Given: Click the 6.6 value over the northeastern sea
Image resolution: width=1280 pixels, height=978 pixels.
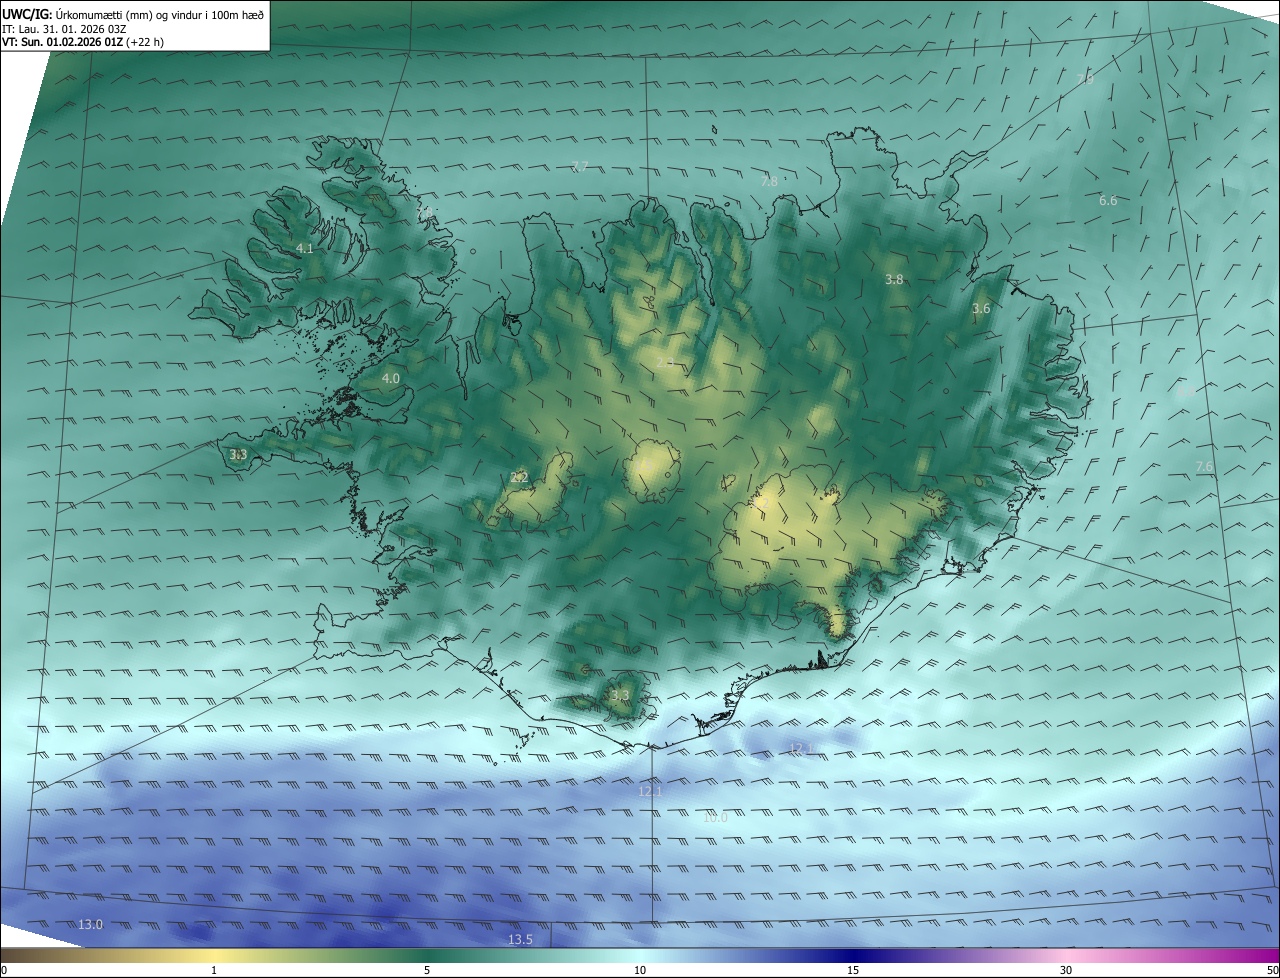Looking at the screenshot, I should click(1108, 201).
